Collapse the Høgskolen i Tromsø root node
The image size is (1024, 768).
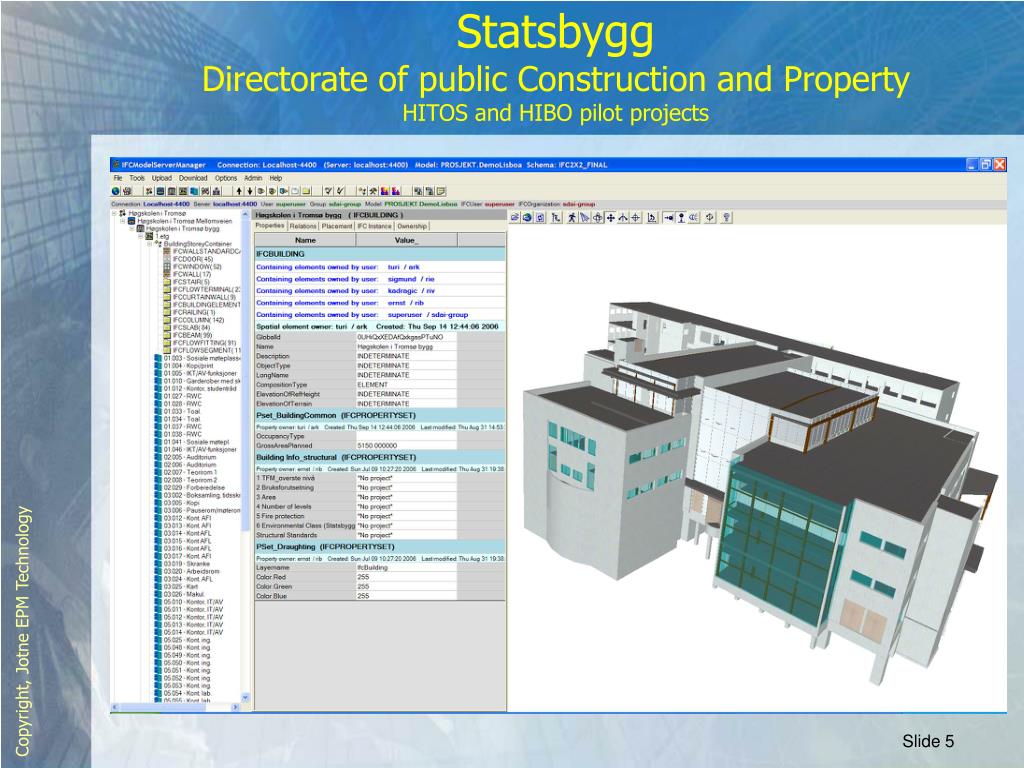[114, 213]
